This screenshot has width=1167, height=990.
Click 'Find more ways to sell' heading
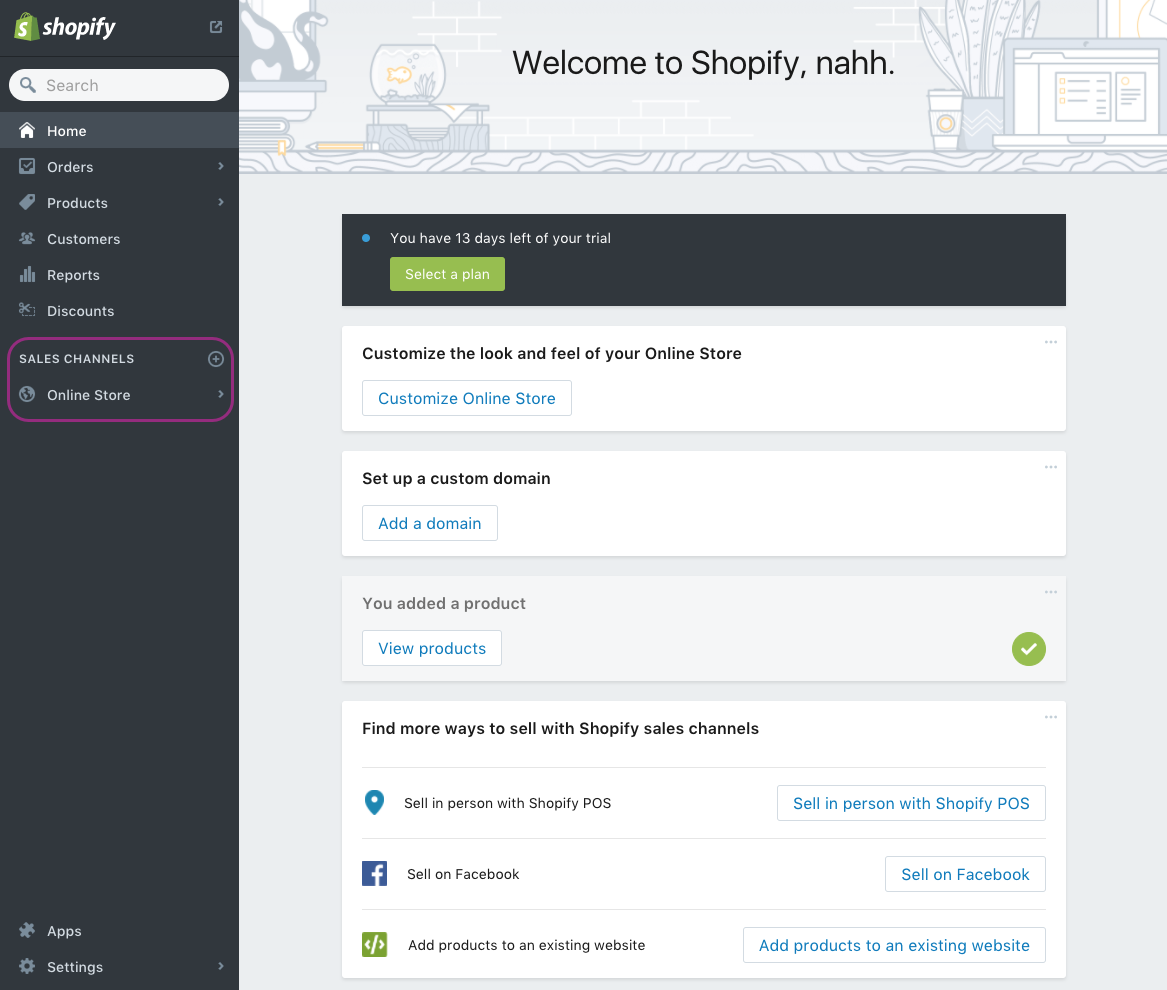point(560,729)
